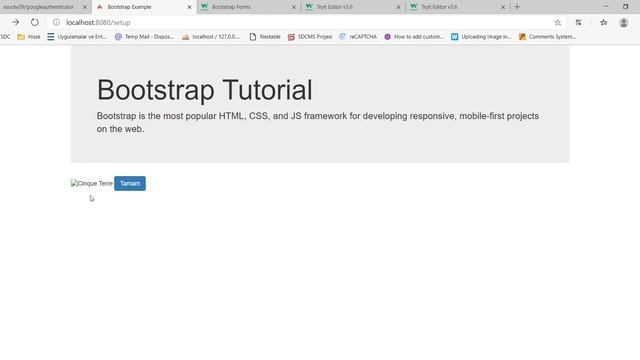Click the blue Tamam button
640x360 pixels.
[130, 183]
